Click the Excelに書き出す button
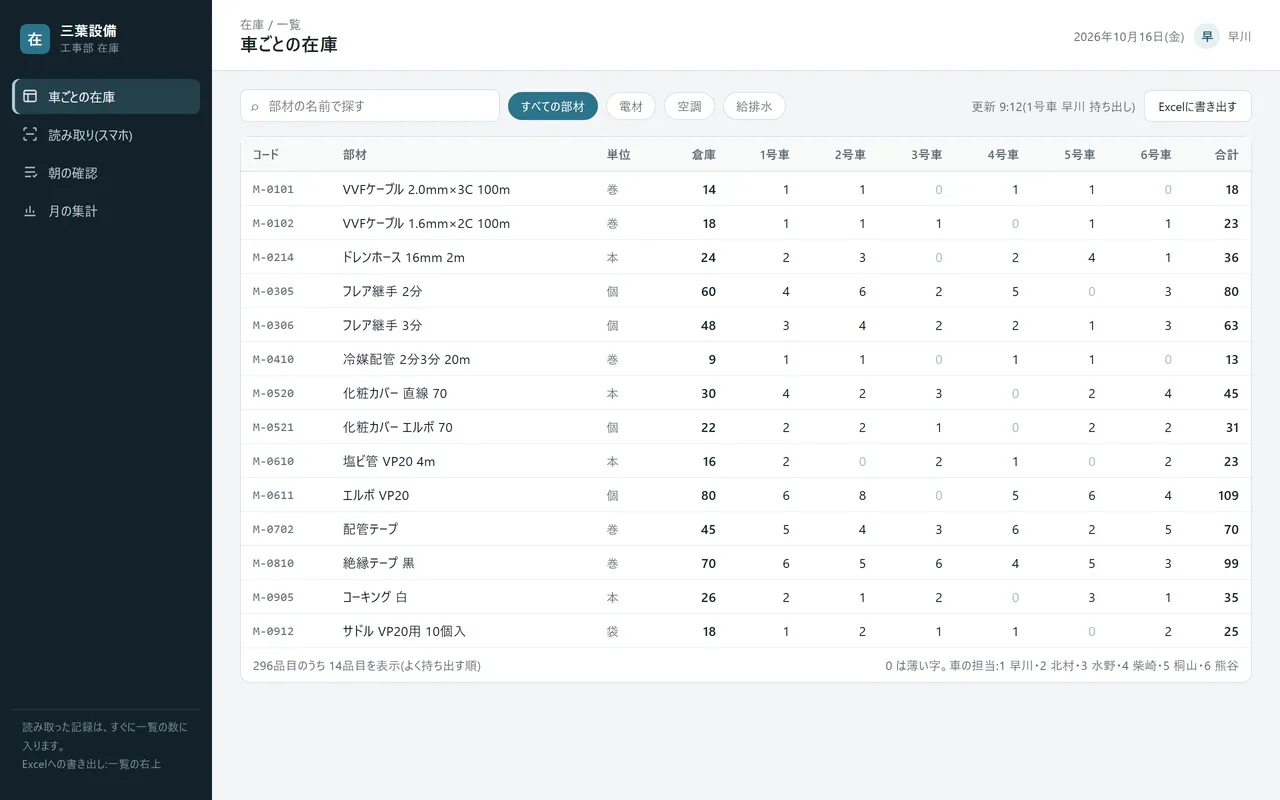This screenshot has height=800, width=1280. point(1197,106)
